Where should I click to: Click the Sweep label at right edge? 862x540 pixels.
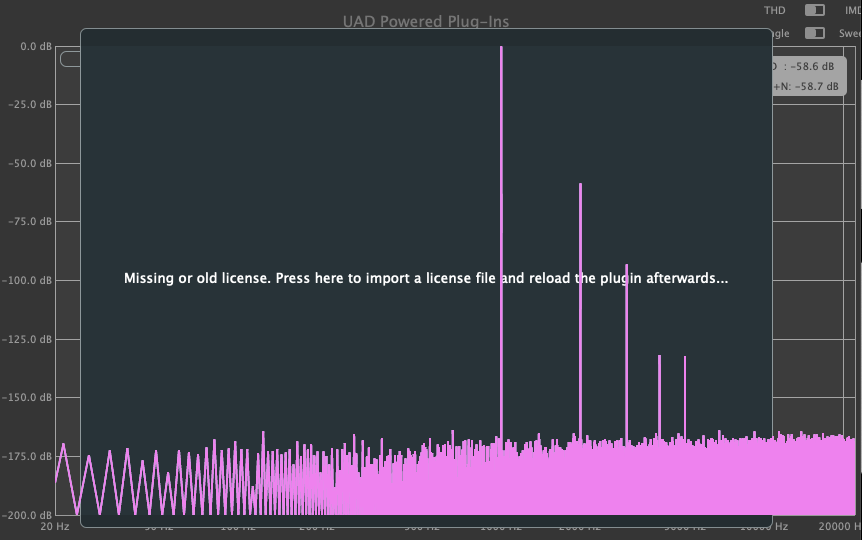tap(850, 33)
